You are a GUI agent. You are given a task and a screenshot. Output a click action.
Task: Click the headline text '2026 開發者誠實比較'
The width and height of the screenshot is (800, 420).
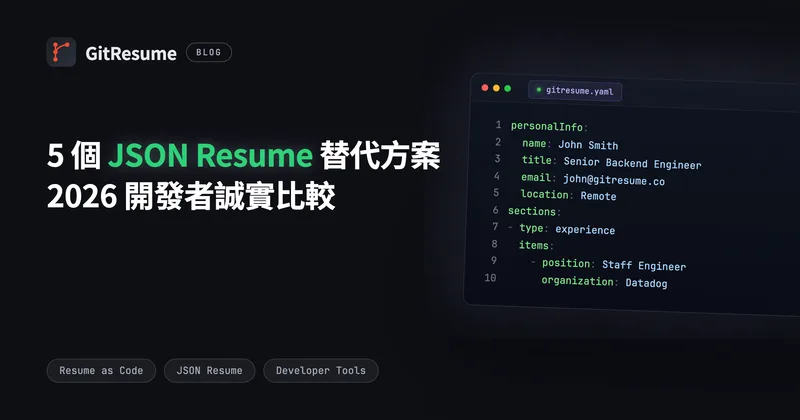(191, 196)
